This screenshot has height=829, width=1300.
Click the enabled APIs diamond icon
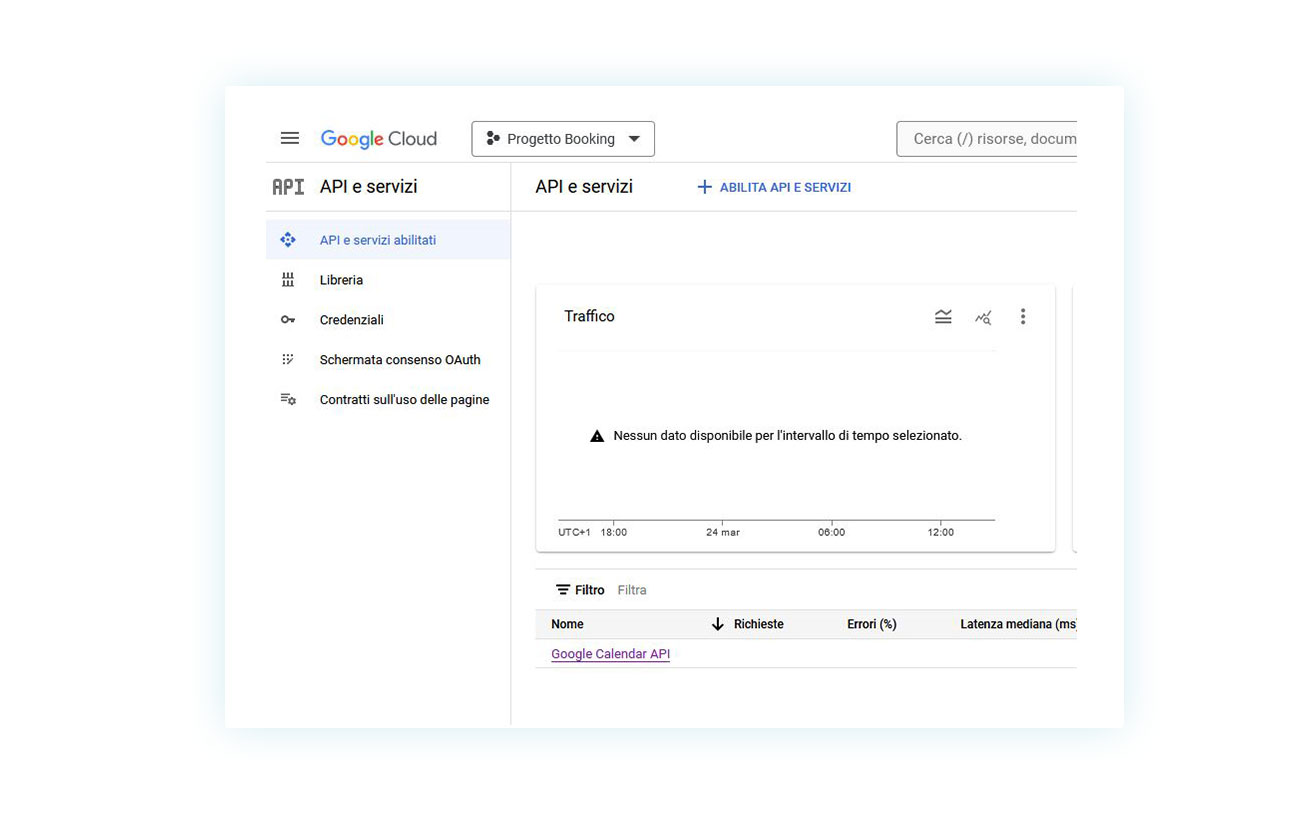[288, 240]
